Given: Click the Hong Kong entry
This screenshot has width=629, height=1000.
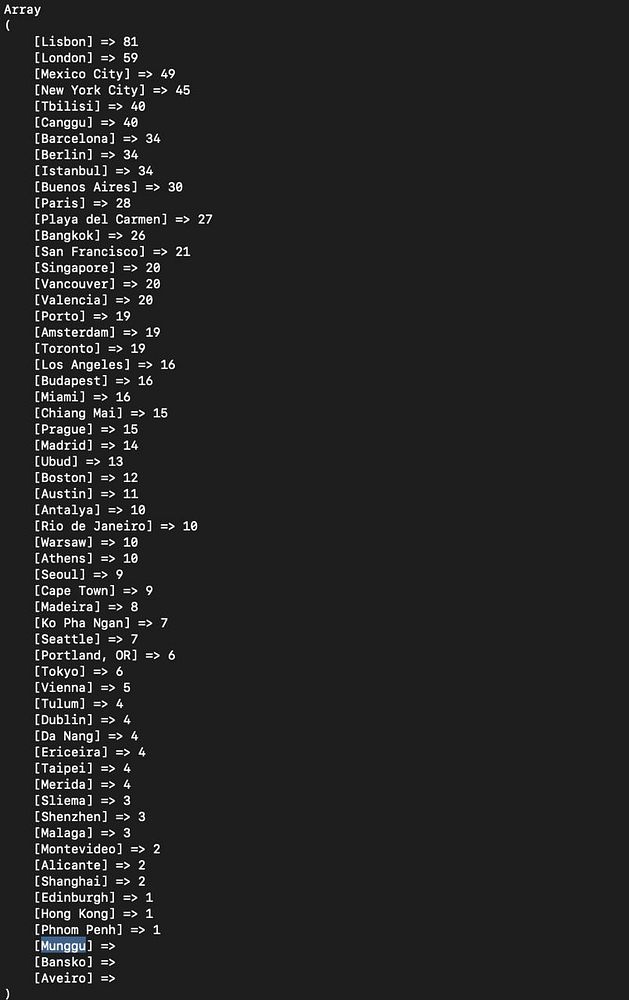Looking at the screenshot, I should [93, 914].
